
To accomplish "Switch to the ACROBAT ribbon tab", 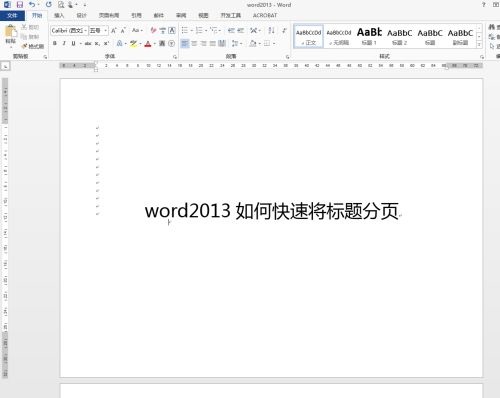I will [265, 15].
